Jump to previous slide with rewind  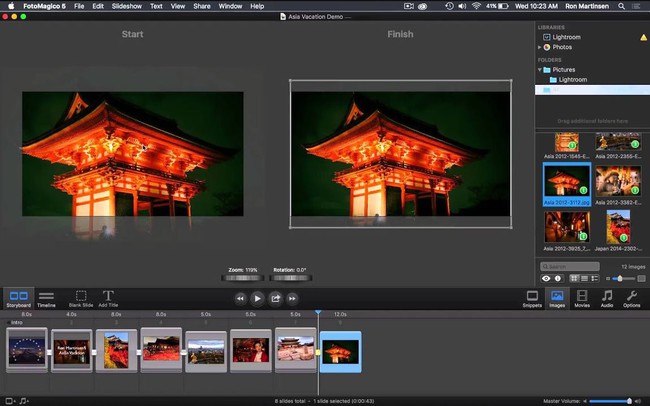240,298
